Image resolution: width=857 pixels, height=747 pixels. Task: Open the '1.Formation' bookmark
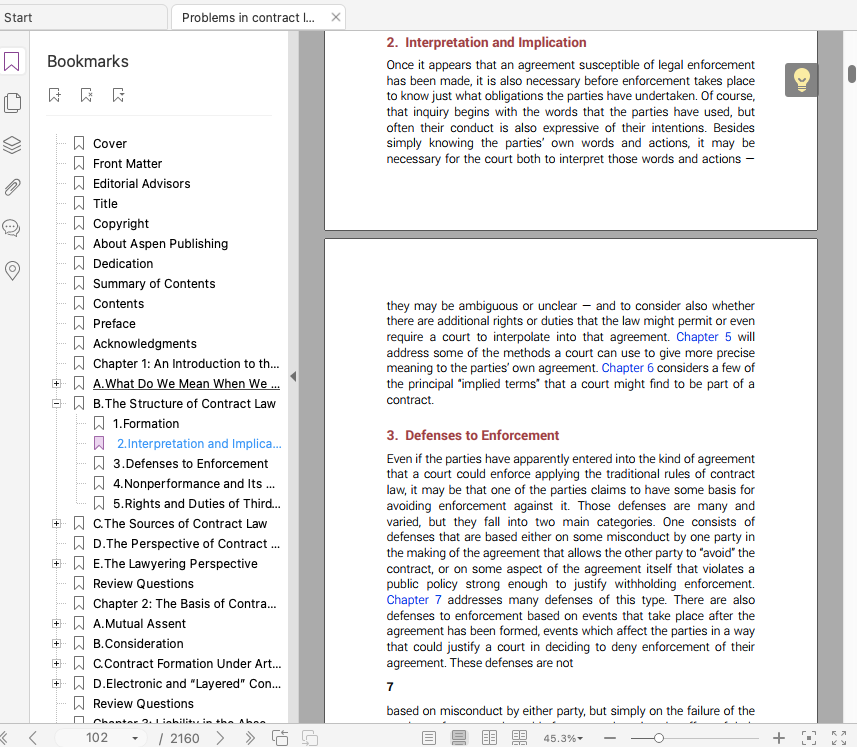146,424
